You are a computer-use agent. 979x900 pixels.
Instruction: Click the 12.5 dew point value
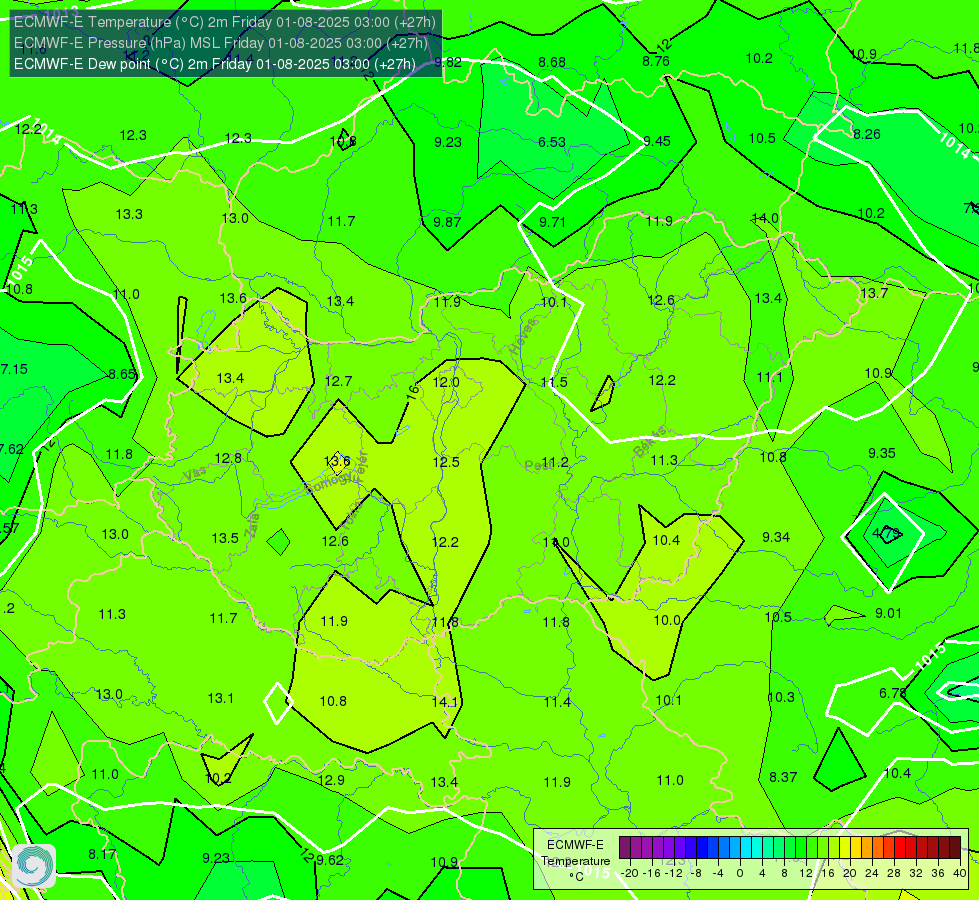click(446, 462)
